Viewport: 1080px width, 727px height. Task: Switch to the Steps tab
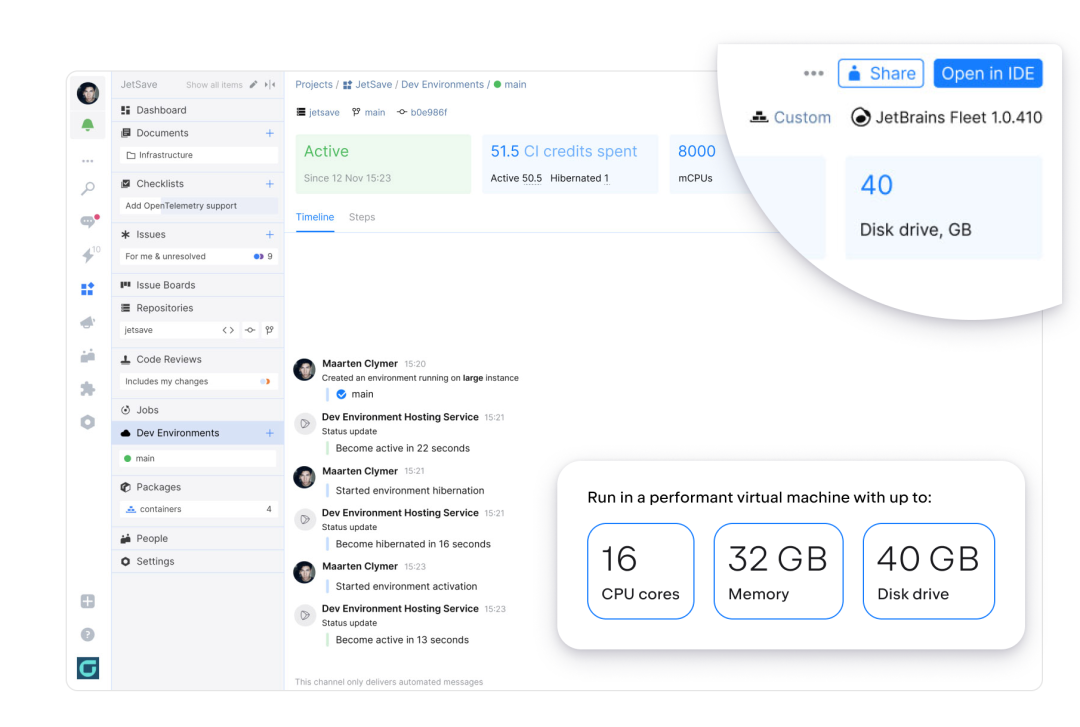[362, 217]
